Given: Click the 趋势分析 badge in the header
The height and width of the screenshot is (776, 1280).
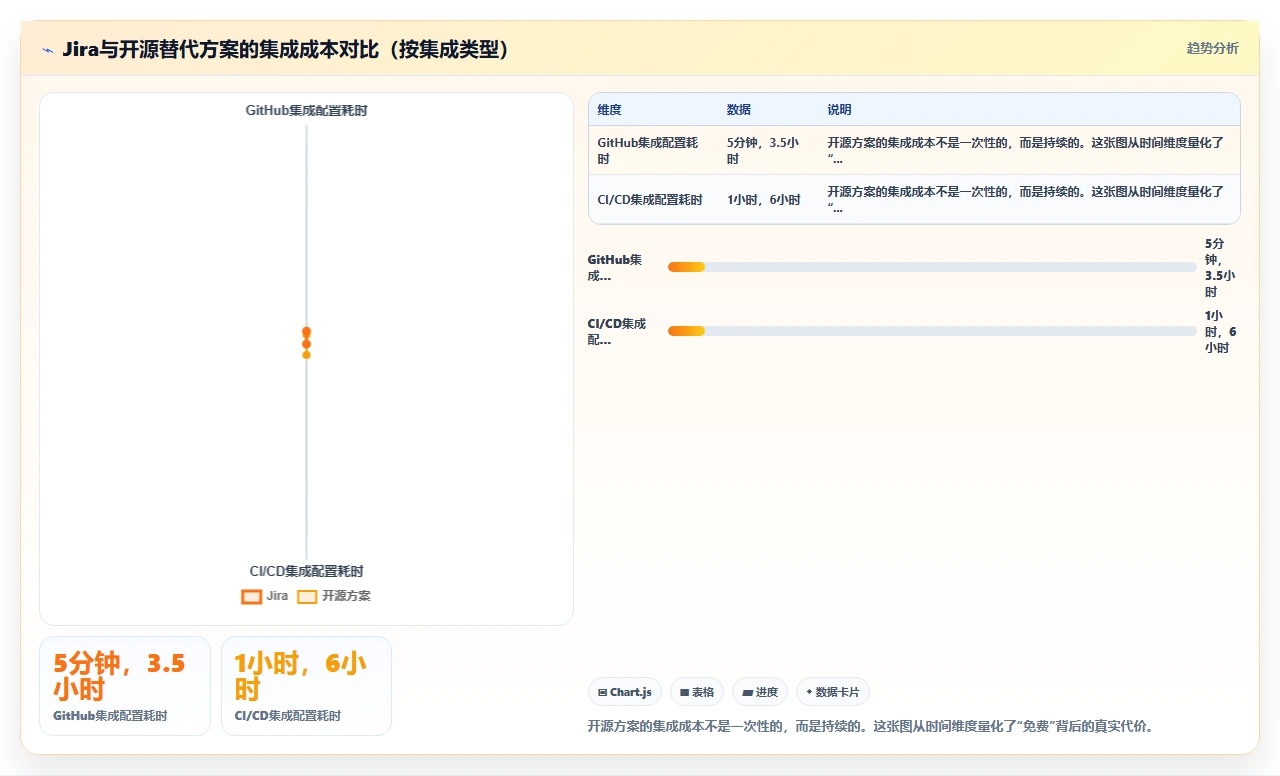Looking at the screenshot, I should click(1212, 48).
